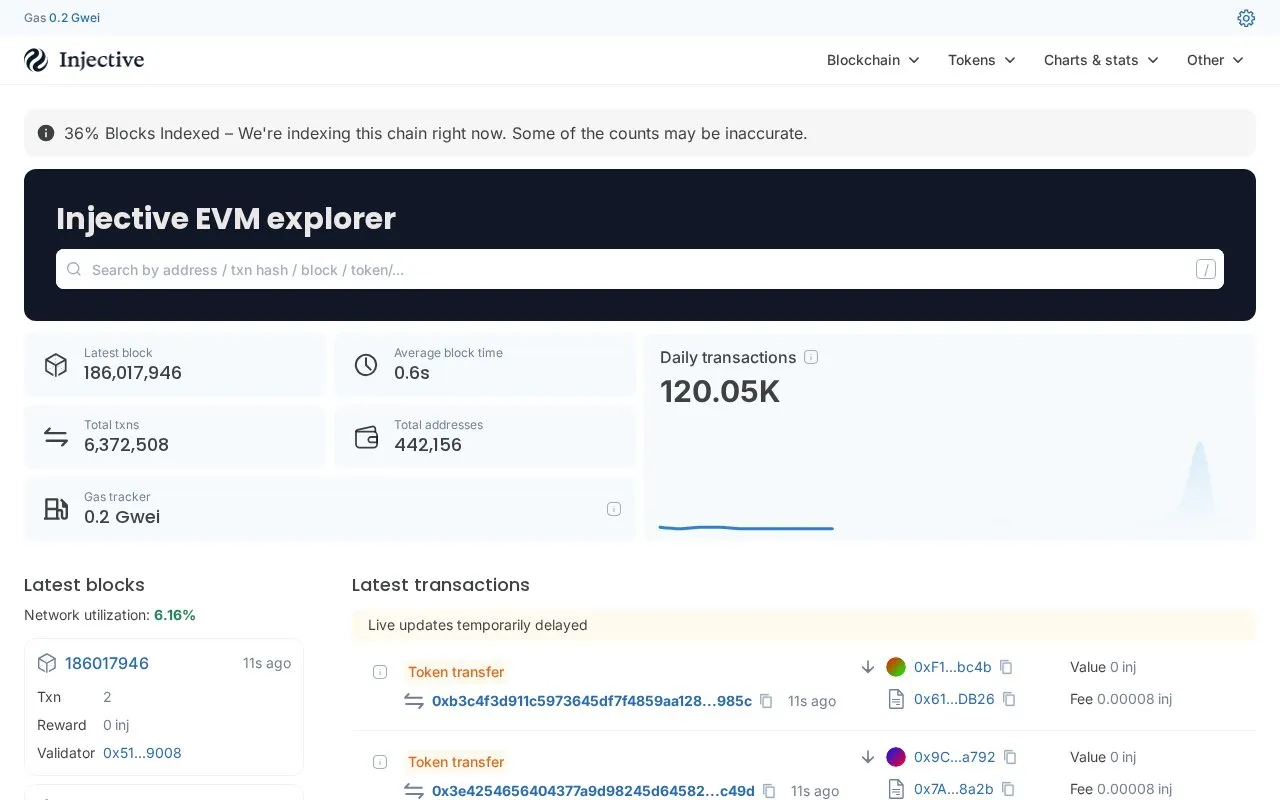The width and height of the screenshot is (1280, 800).
Task: Click the Total txns arrows icon
Action: (x=56, y=437)
